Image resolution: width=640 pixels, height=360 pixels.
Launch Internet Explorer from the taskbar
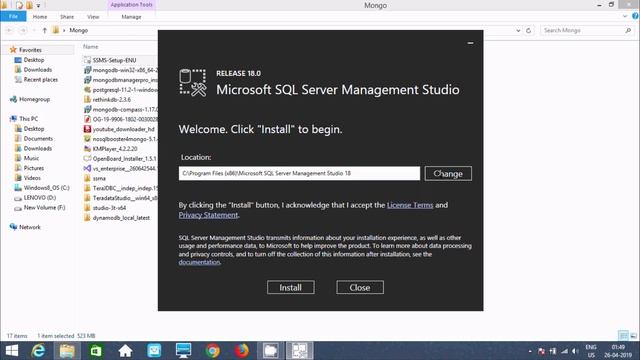38,351
